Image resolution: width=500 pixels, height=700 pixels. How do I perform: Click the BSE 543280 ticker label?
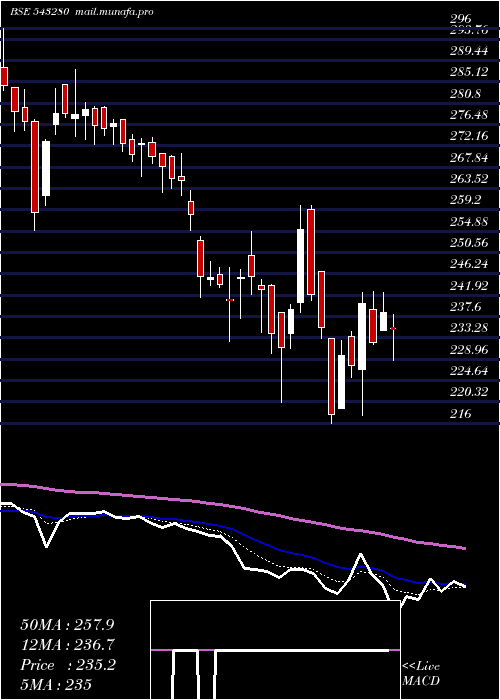click(x=39, y=12)
